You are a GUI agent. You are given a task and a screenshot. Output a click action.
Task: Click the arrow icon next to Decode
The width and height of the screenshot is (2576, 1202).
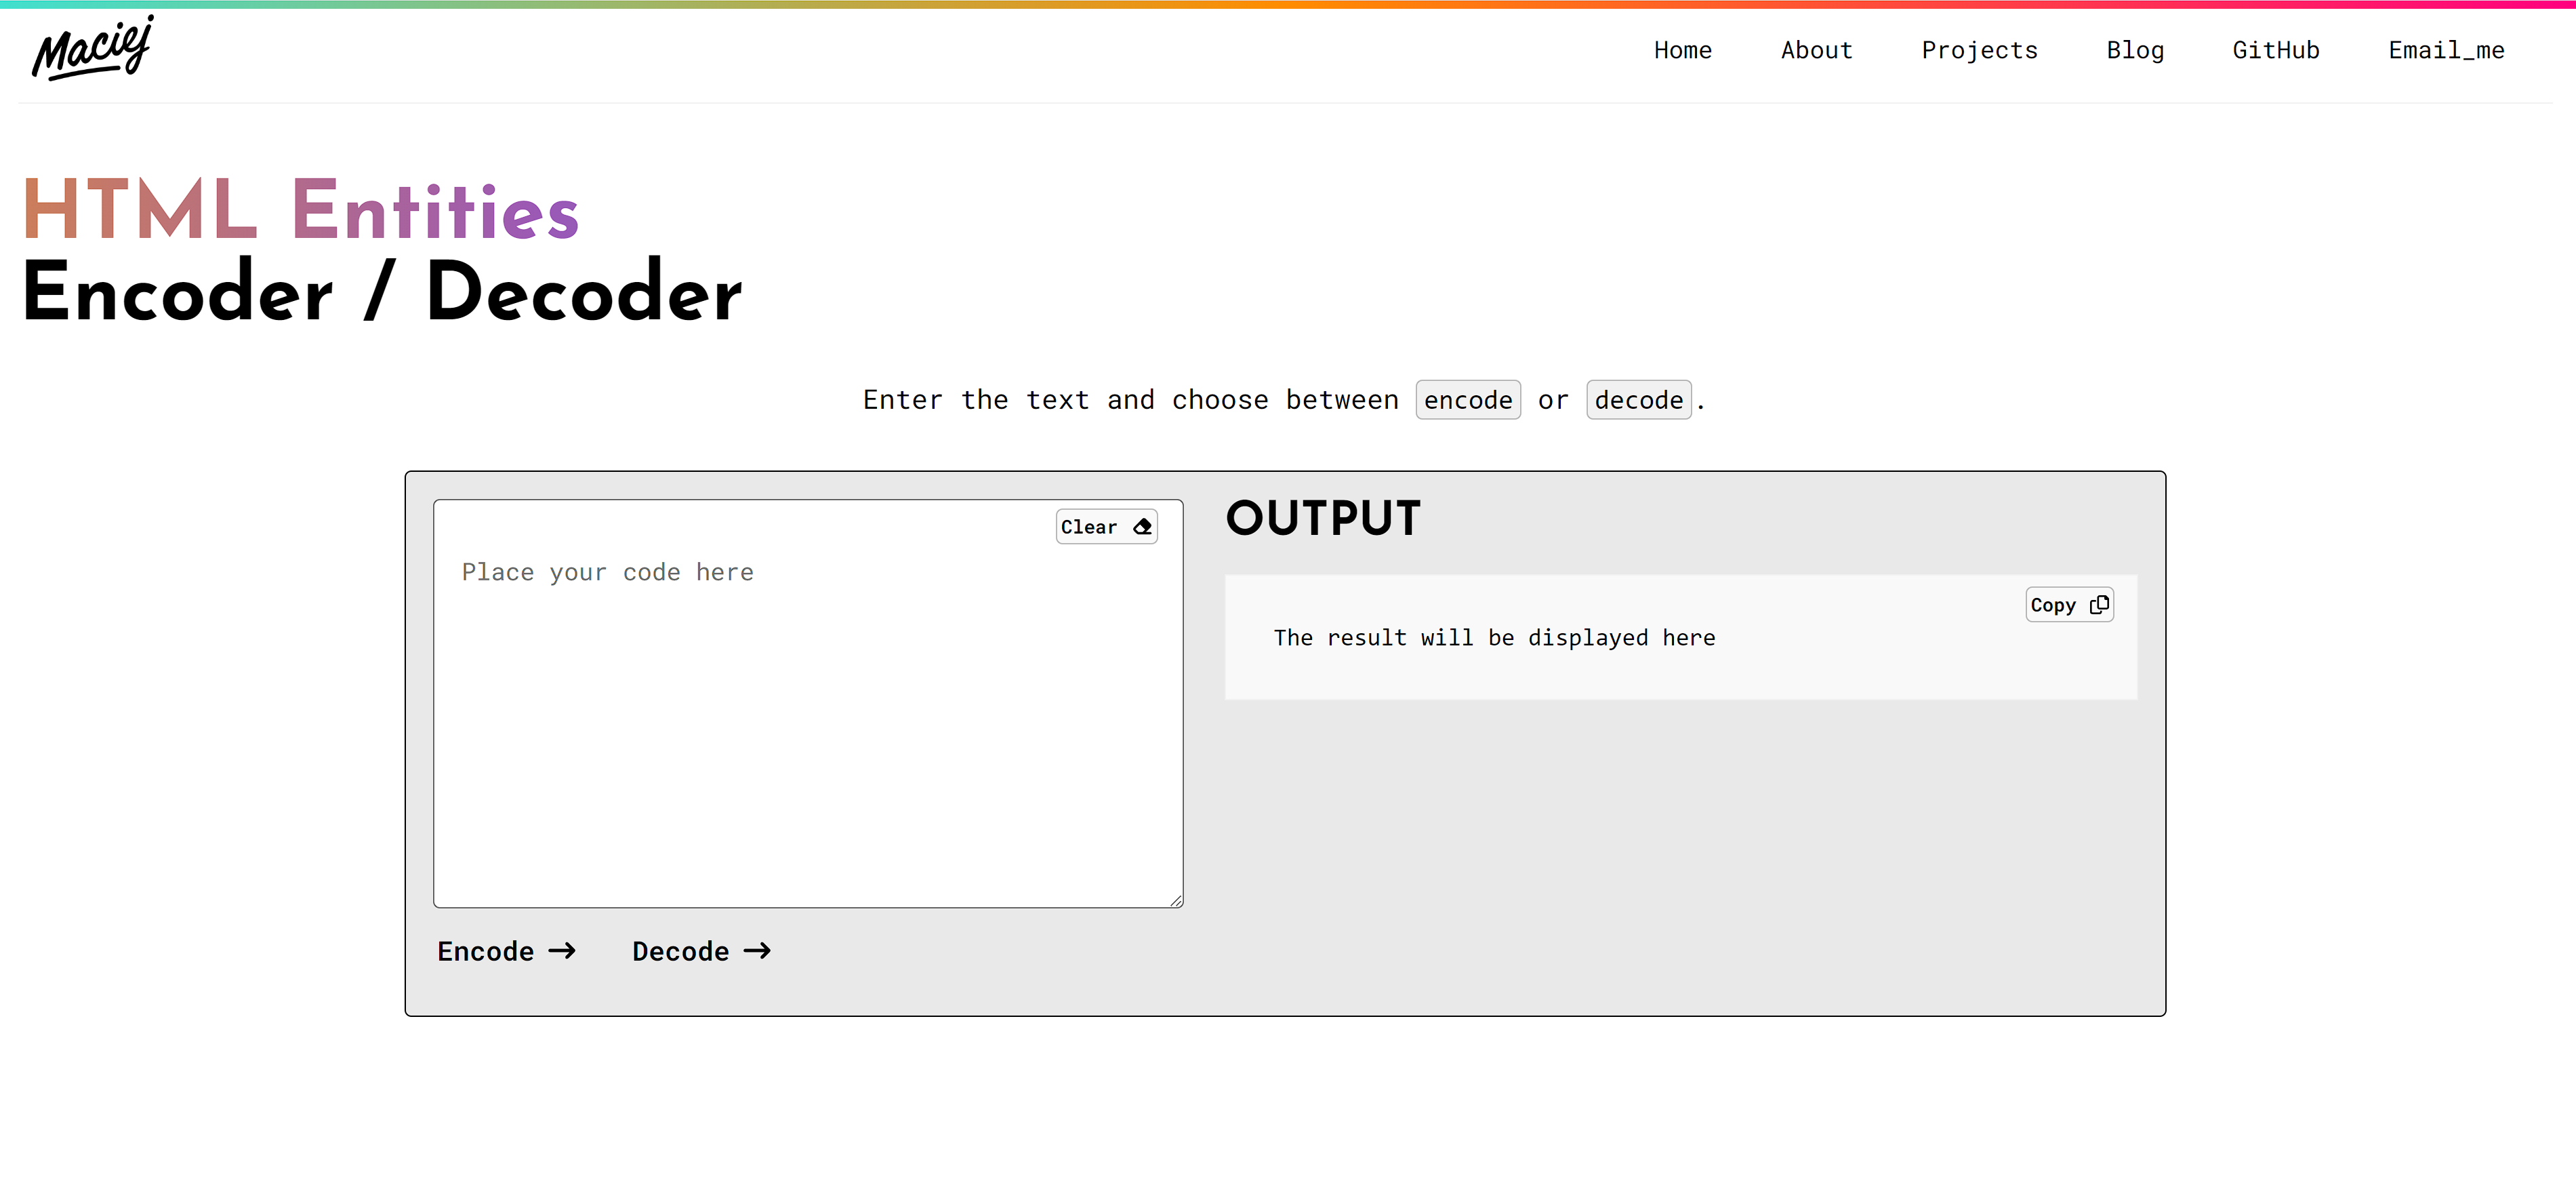(x=757, y=950)
